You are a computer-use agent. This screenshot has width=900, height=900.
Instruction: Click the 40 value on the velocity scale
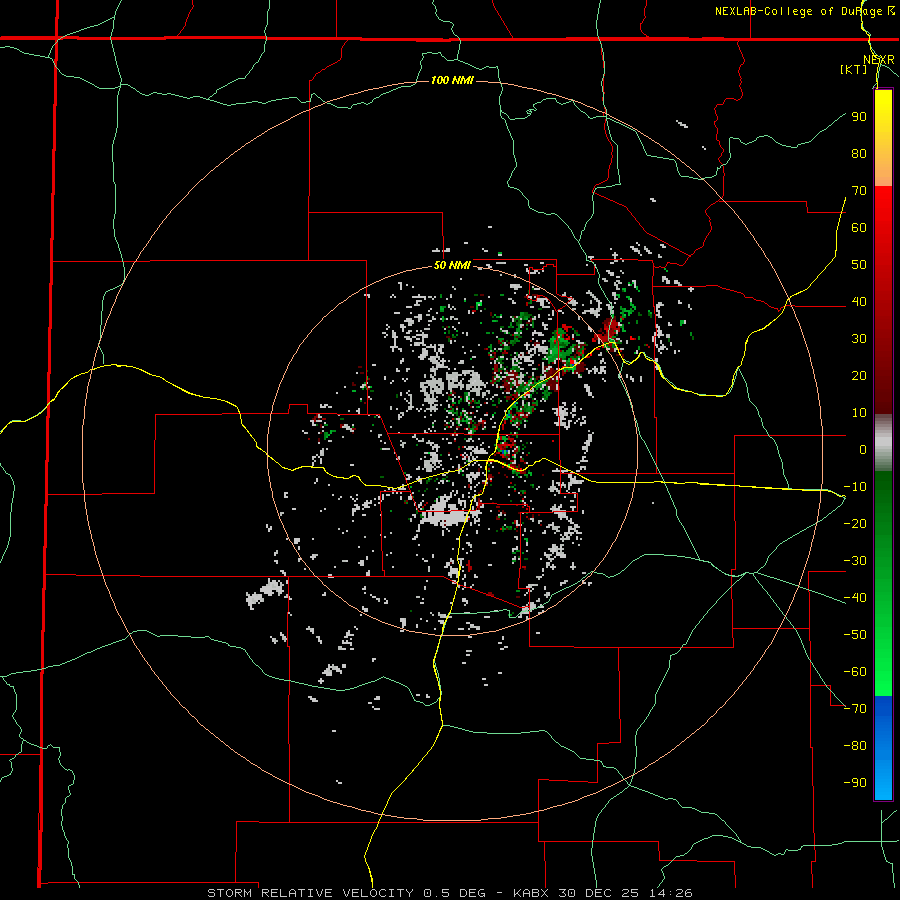pyautogui.click(x=859, y=302)
